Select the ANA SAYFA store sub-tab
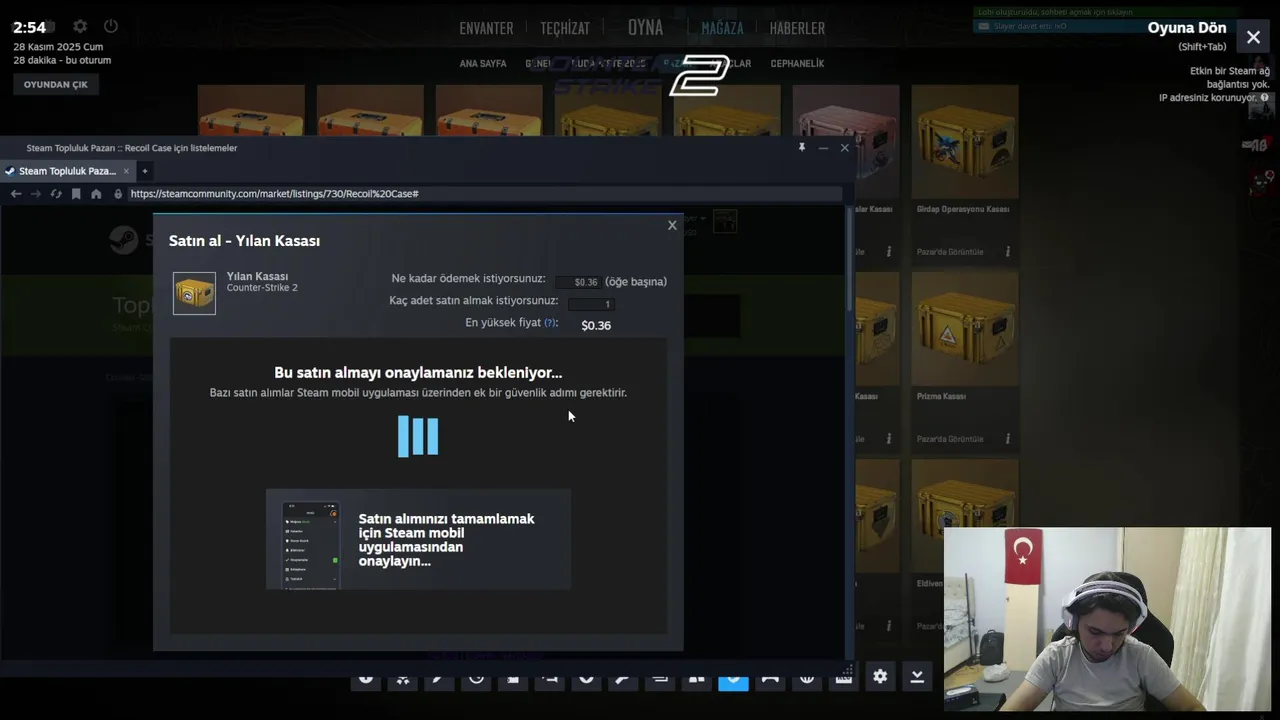Viewport: 1280px width, 720px height. tap(483, 63)
